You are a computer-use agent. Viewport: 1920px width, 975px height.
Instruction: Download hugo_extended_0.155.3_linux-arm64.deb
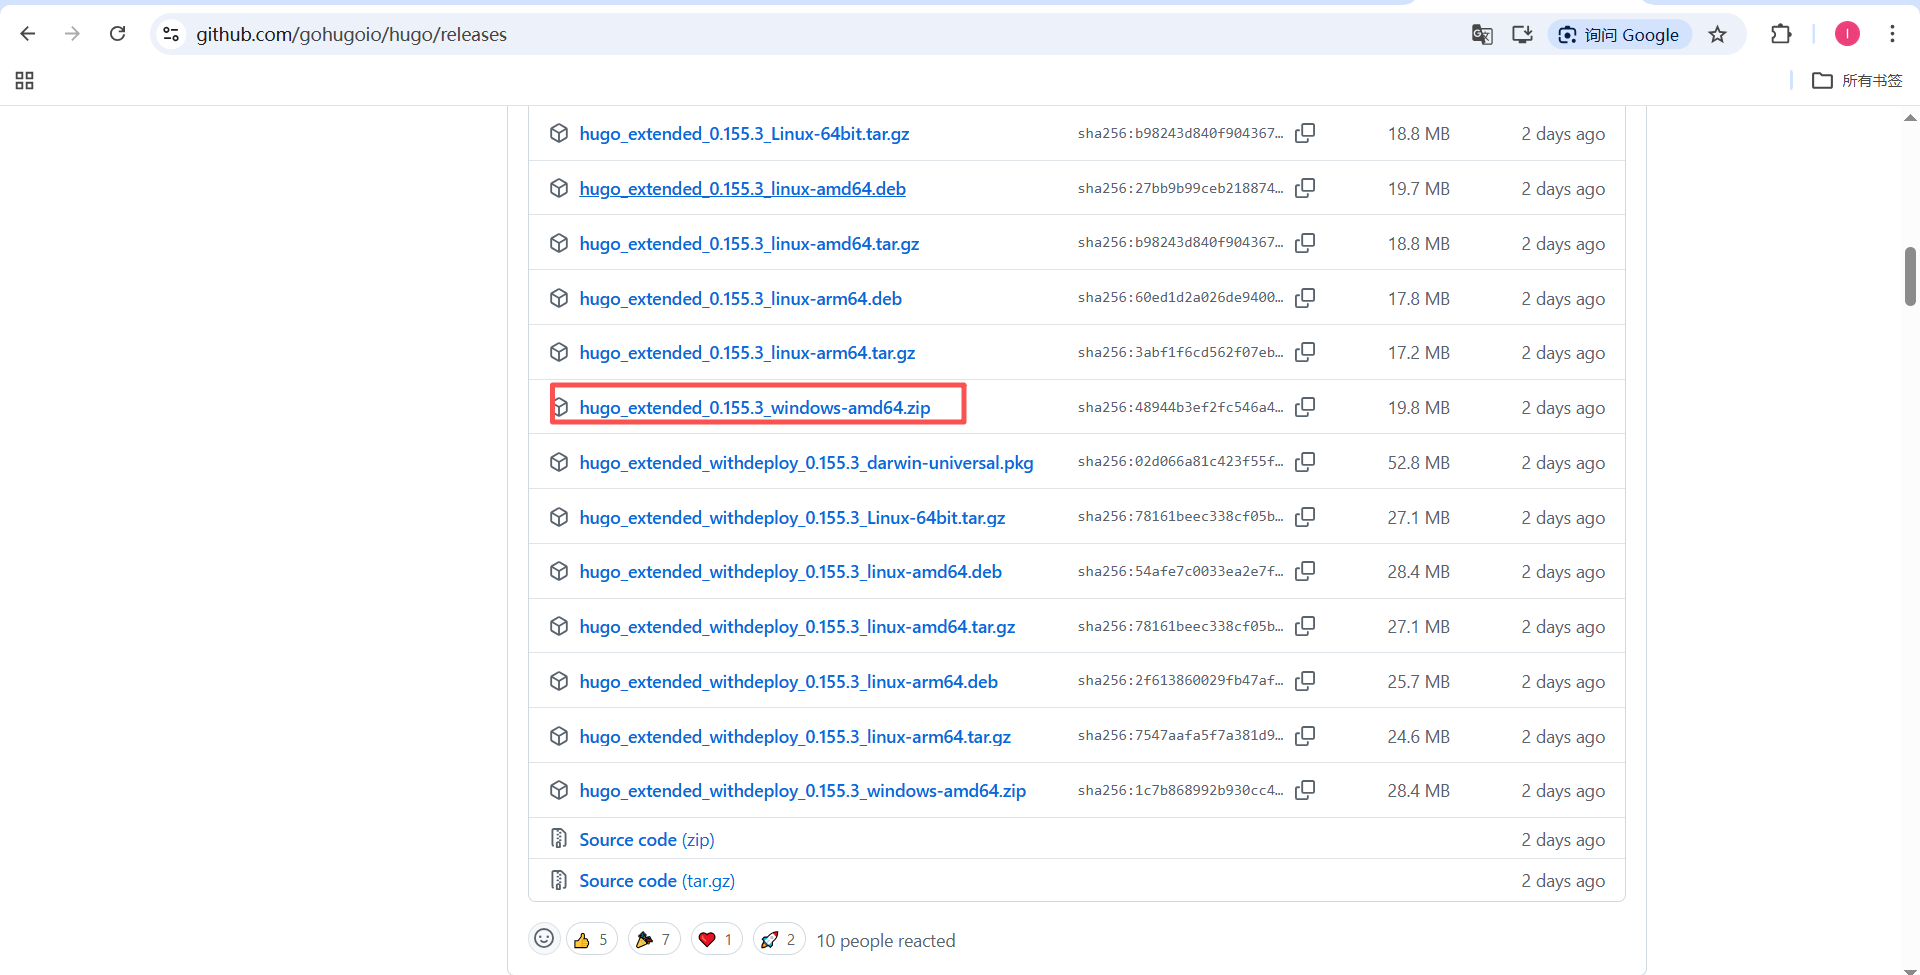pos(740,299)
